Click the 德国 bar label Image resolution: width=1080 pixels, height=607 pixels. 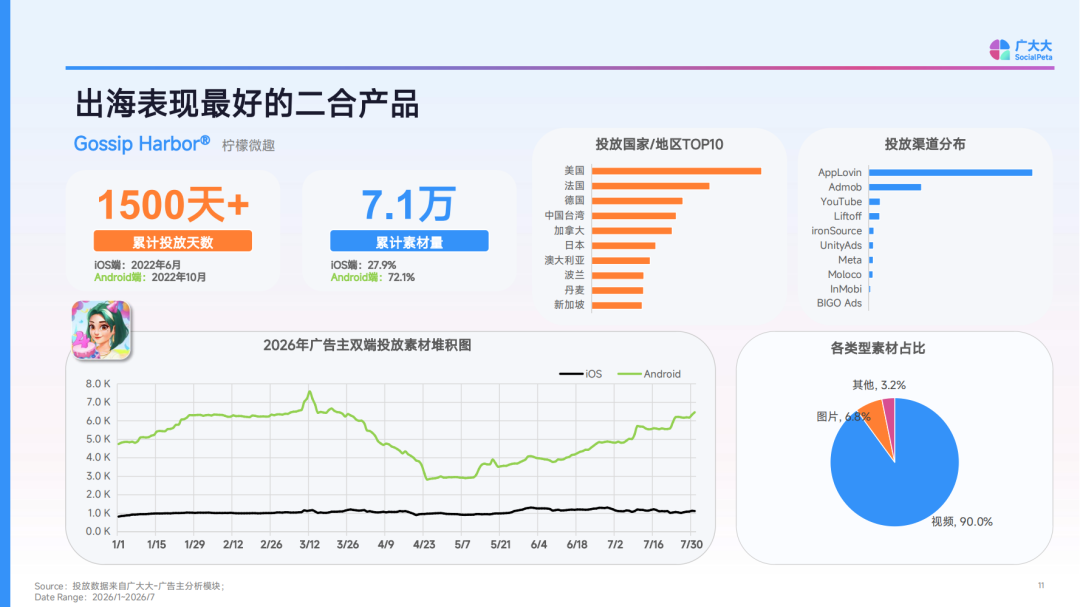pyautogui.click(x=574, y=200)
